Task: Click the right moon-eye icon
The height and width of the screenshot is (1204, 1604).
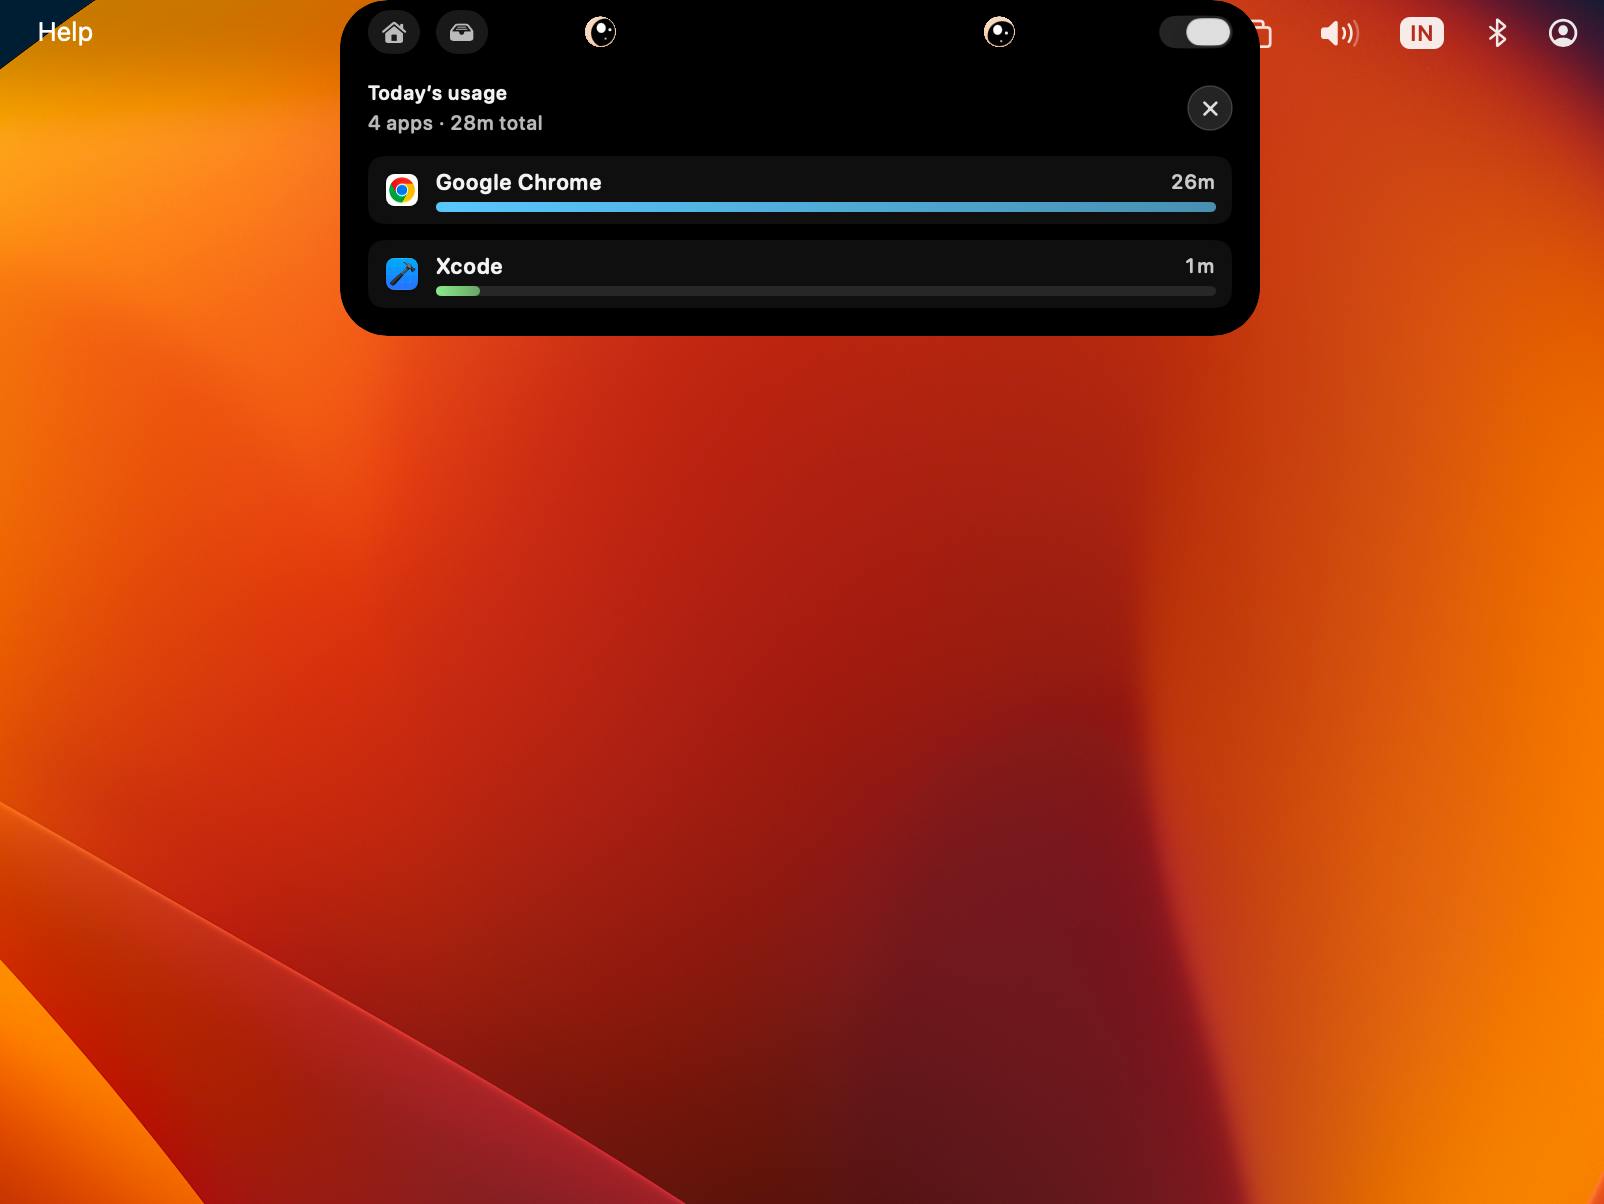Action: coord(999,32)
